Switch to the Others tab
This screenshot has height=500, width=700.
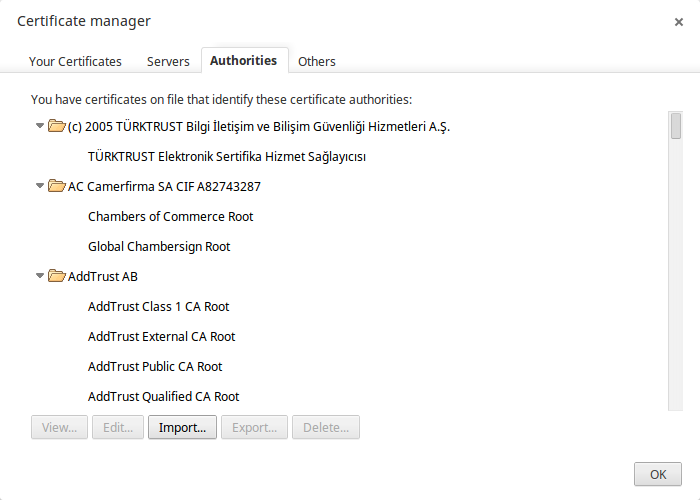pyautogui.click(x=317, y=61)
